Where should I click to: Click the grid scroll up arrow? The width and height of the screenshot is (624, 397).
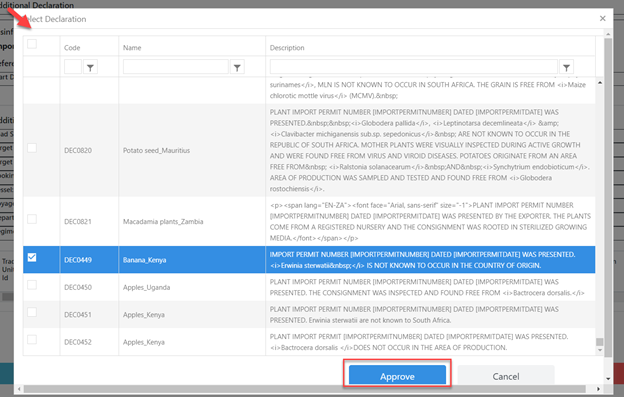600,83
